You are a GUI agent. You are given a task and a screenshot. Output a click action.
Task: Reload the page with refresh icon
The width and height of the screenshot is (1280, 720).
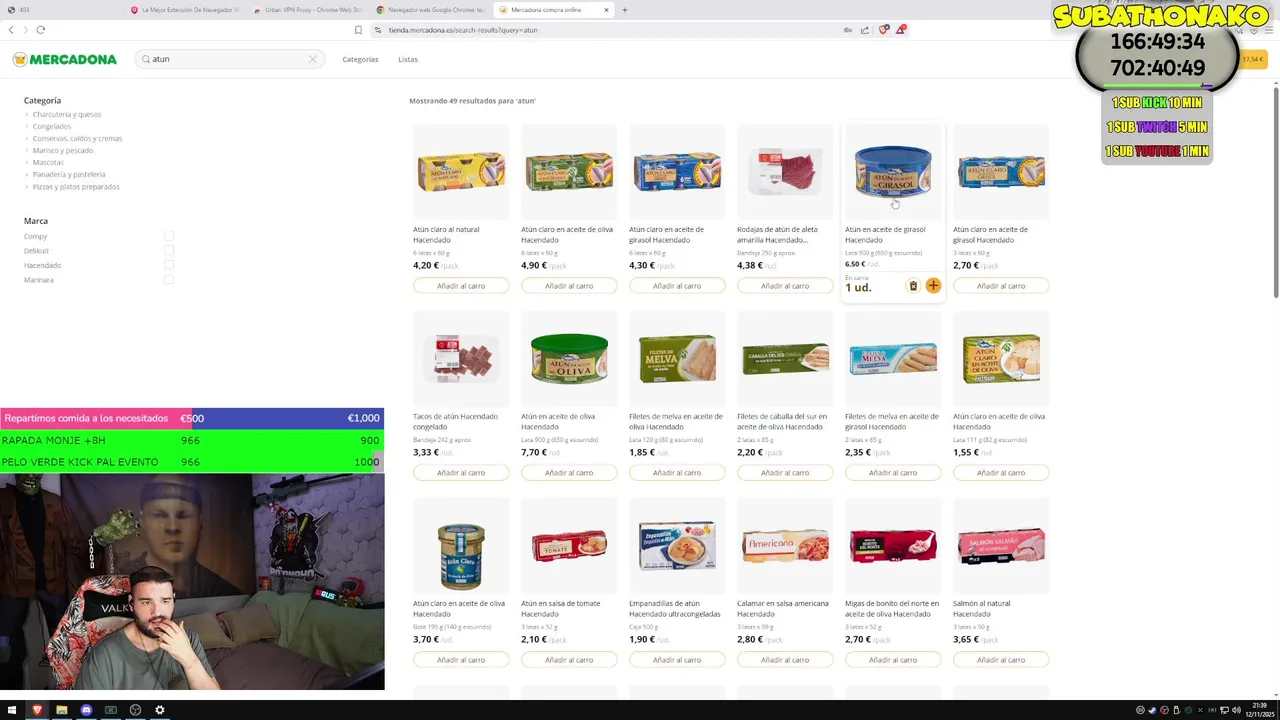(41, 30)
